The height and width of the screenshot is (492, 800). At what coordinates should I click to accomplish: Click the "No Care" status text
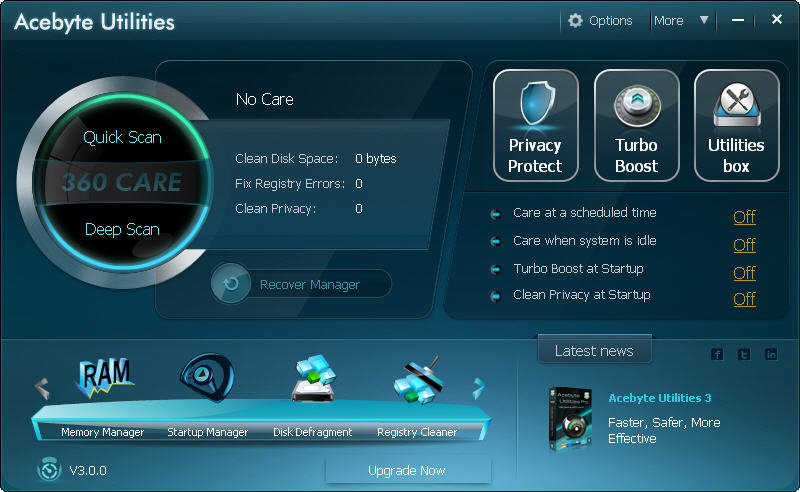coord(265,100)
